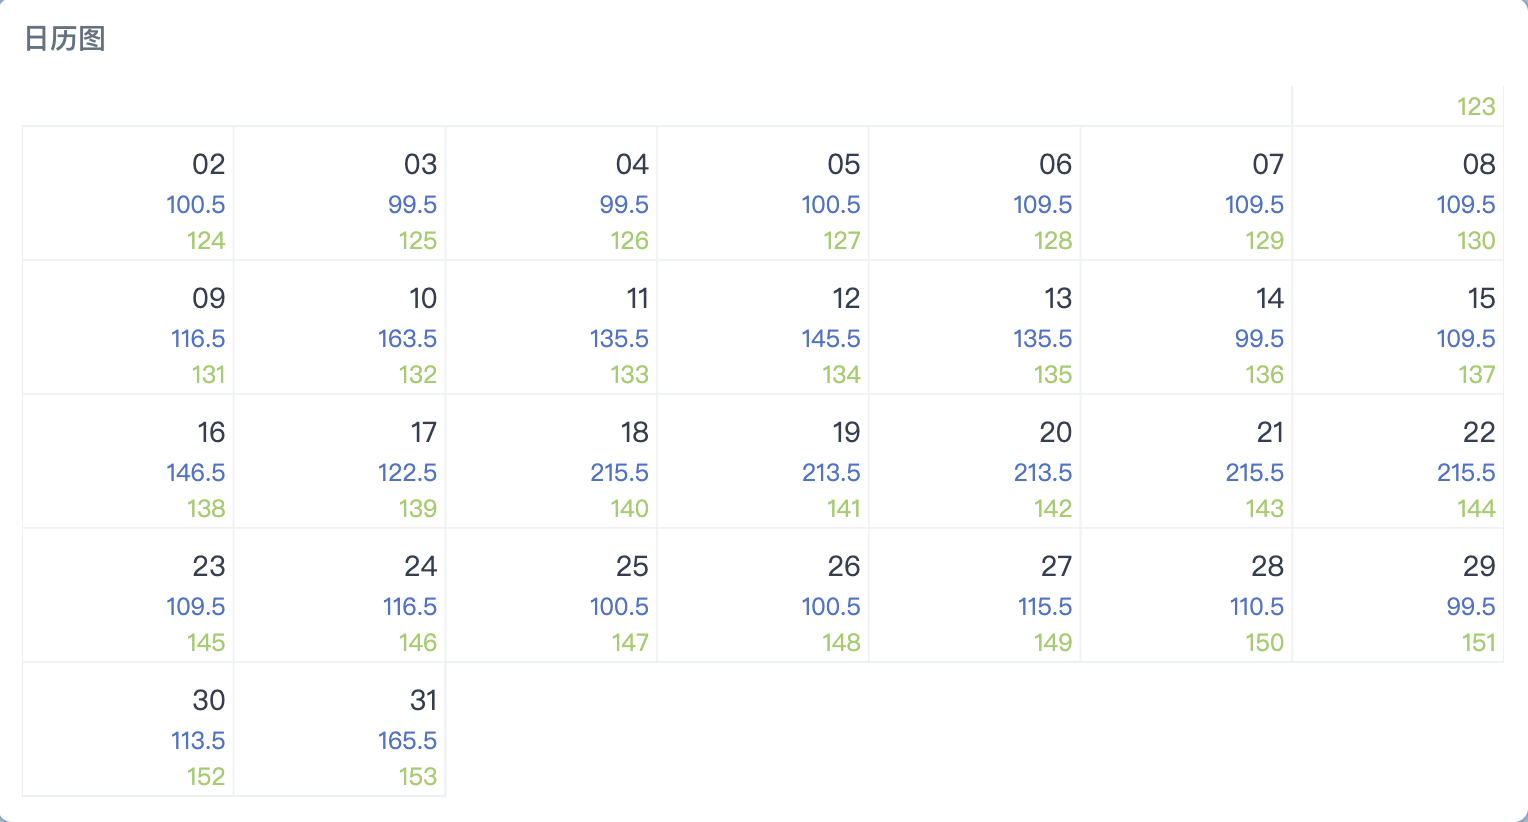Image resolution: width=1528 pixels, height=822 pixels.
Task: Select the calendar cell for day 02
Action: tap(128, 193)
